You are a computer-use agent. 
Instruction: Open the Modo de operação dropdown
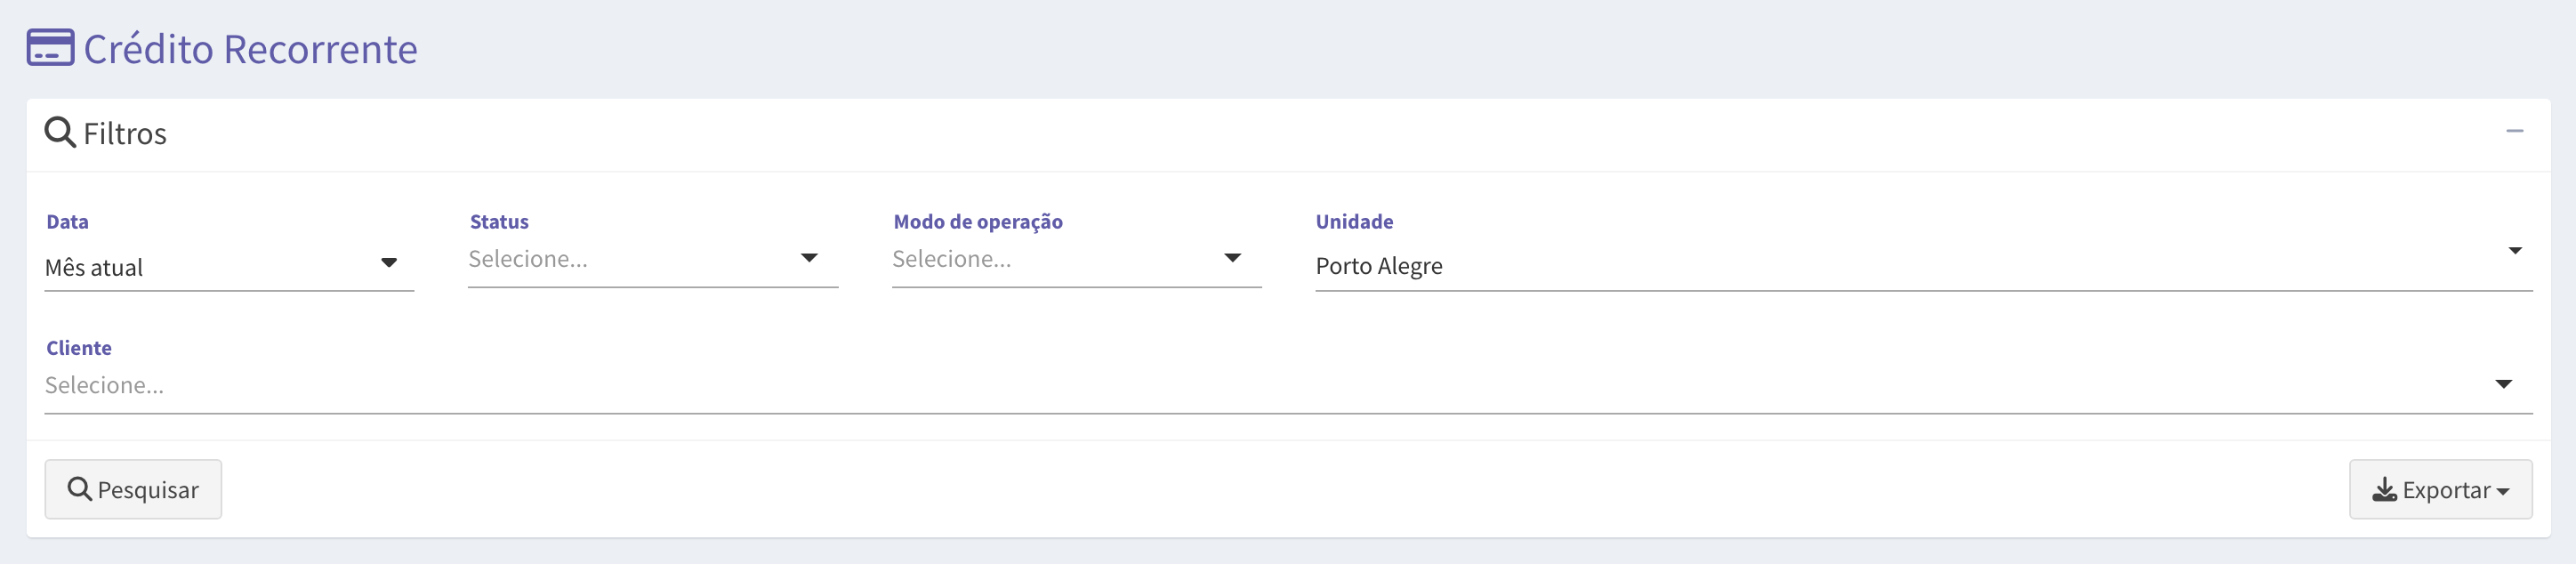coord(1076,260)
